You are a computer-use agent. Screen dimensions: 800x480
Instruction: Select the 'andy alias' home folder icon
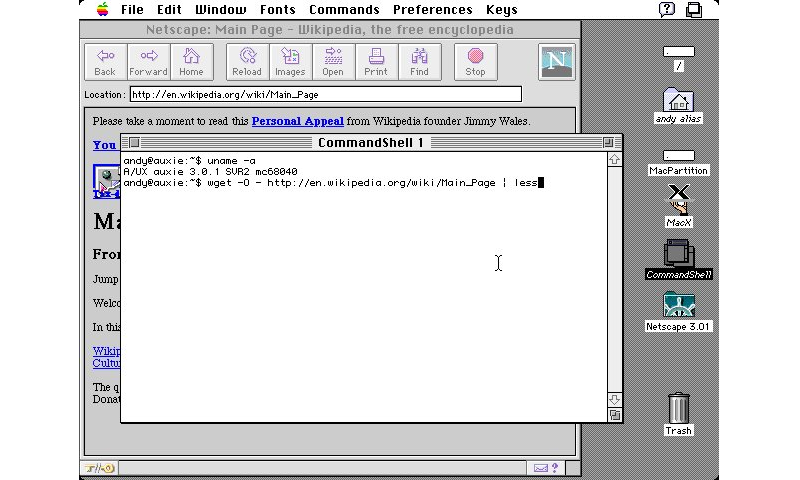[x=678, y=106]
